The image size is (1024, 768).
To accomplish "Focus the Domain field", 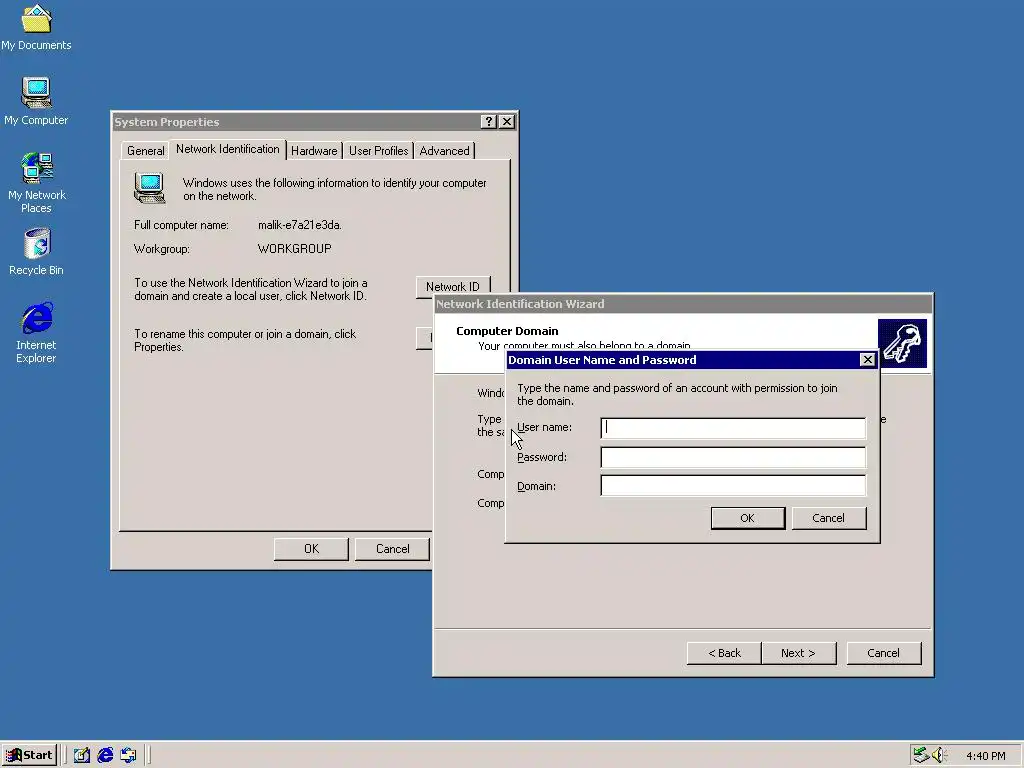I will [x=733, y=486].
